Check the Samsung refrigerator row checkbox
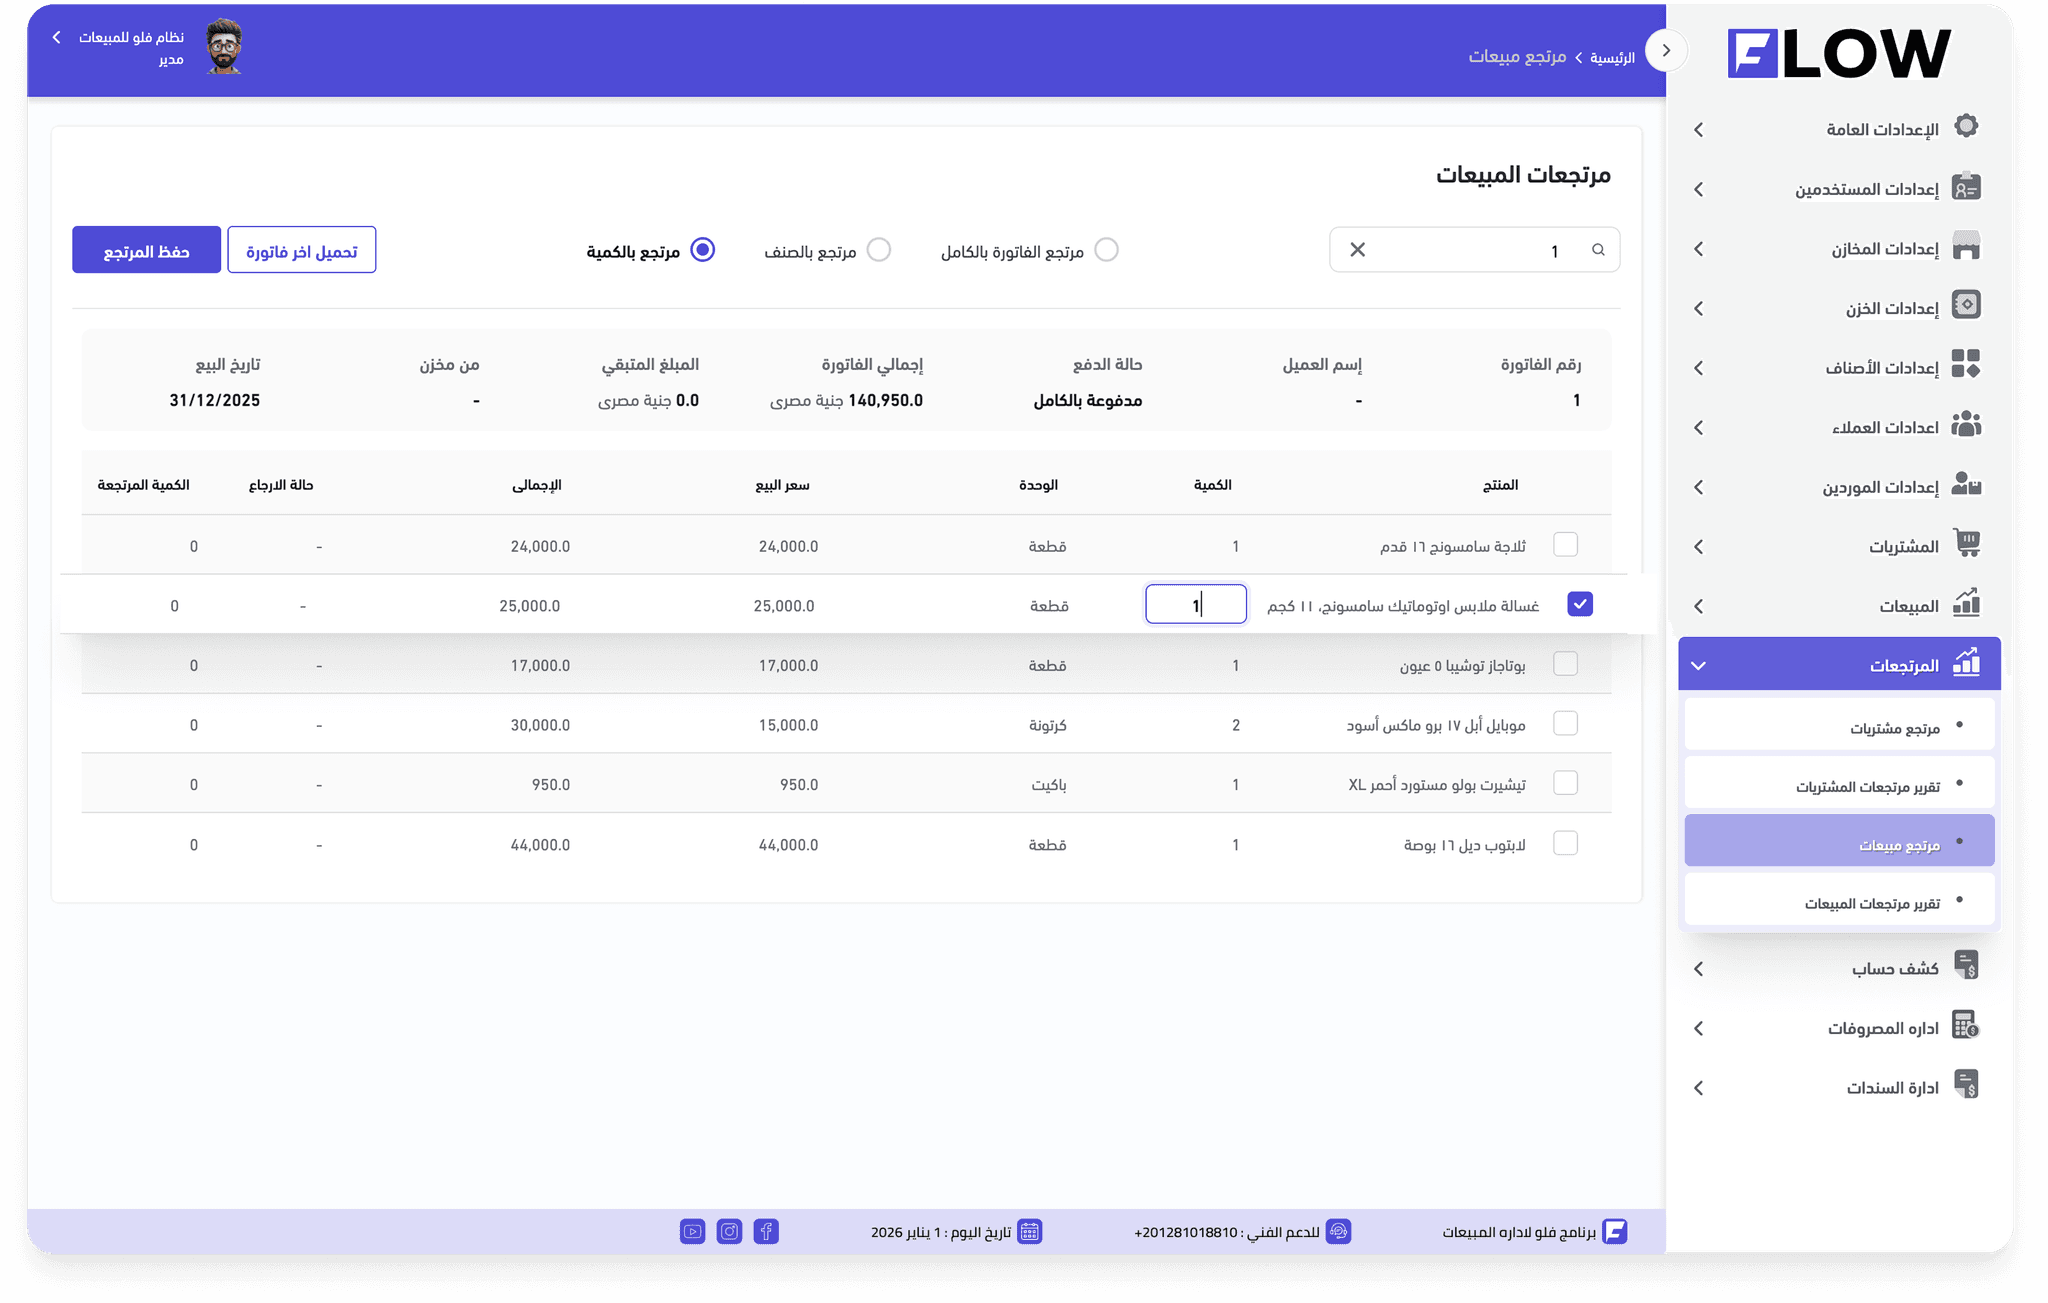Image resolution: width=2048 pixels, height=1303 pixels. (1565, 545)
